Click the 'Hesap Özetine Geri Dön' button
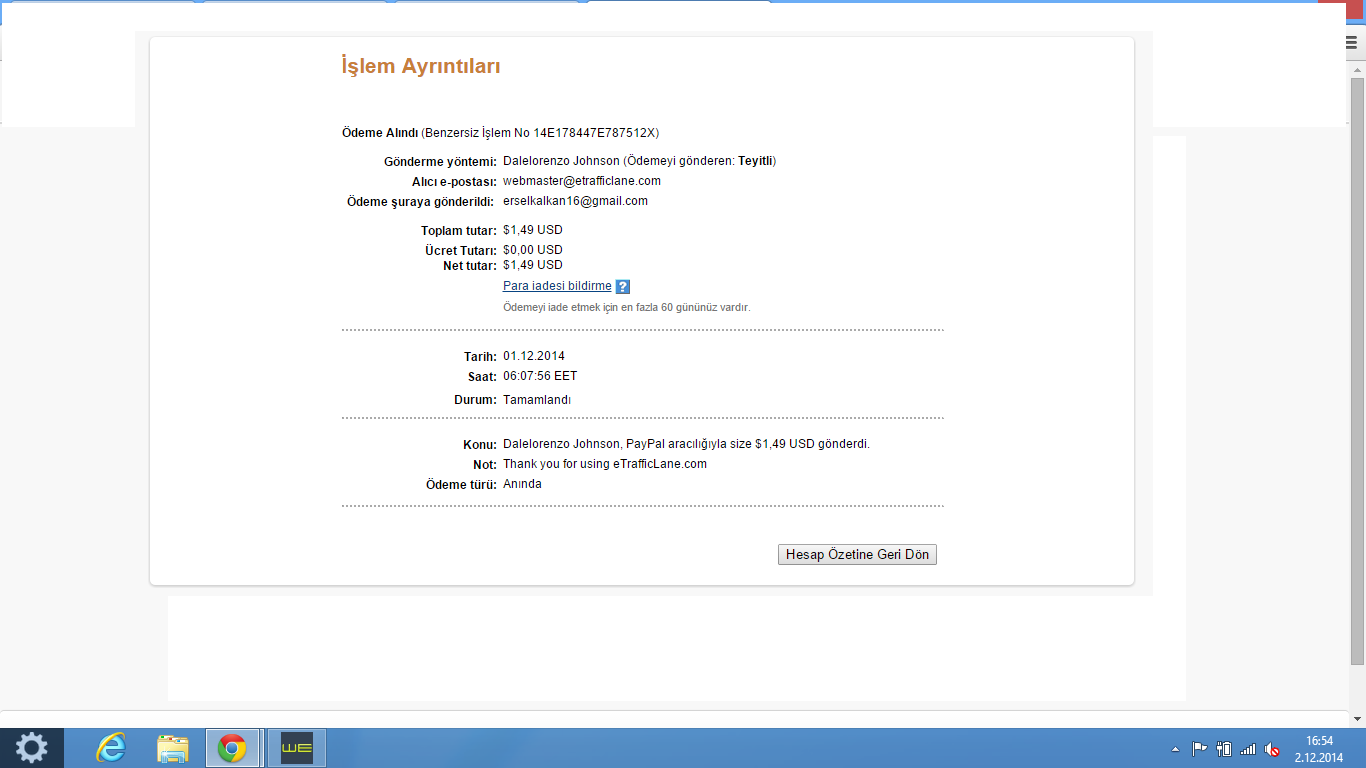 tap(857, 555)
